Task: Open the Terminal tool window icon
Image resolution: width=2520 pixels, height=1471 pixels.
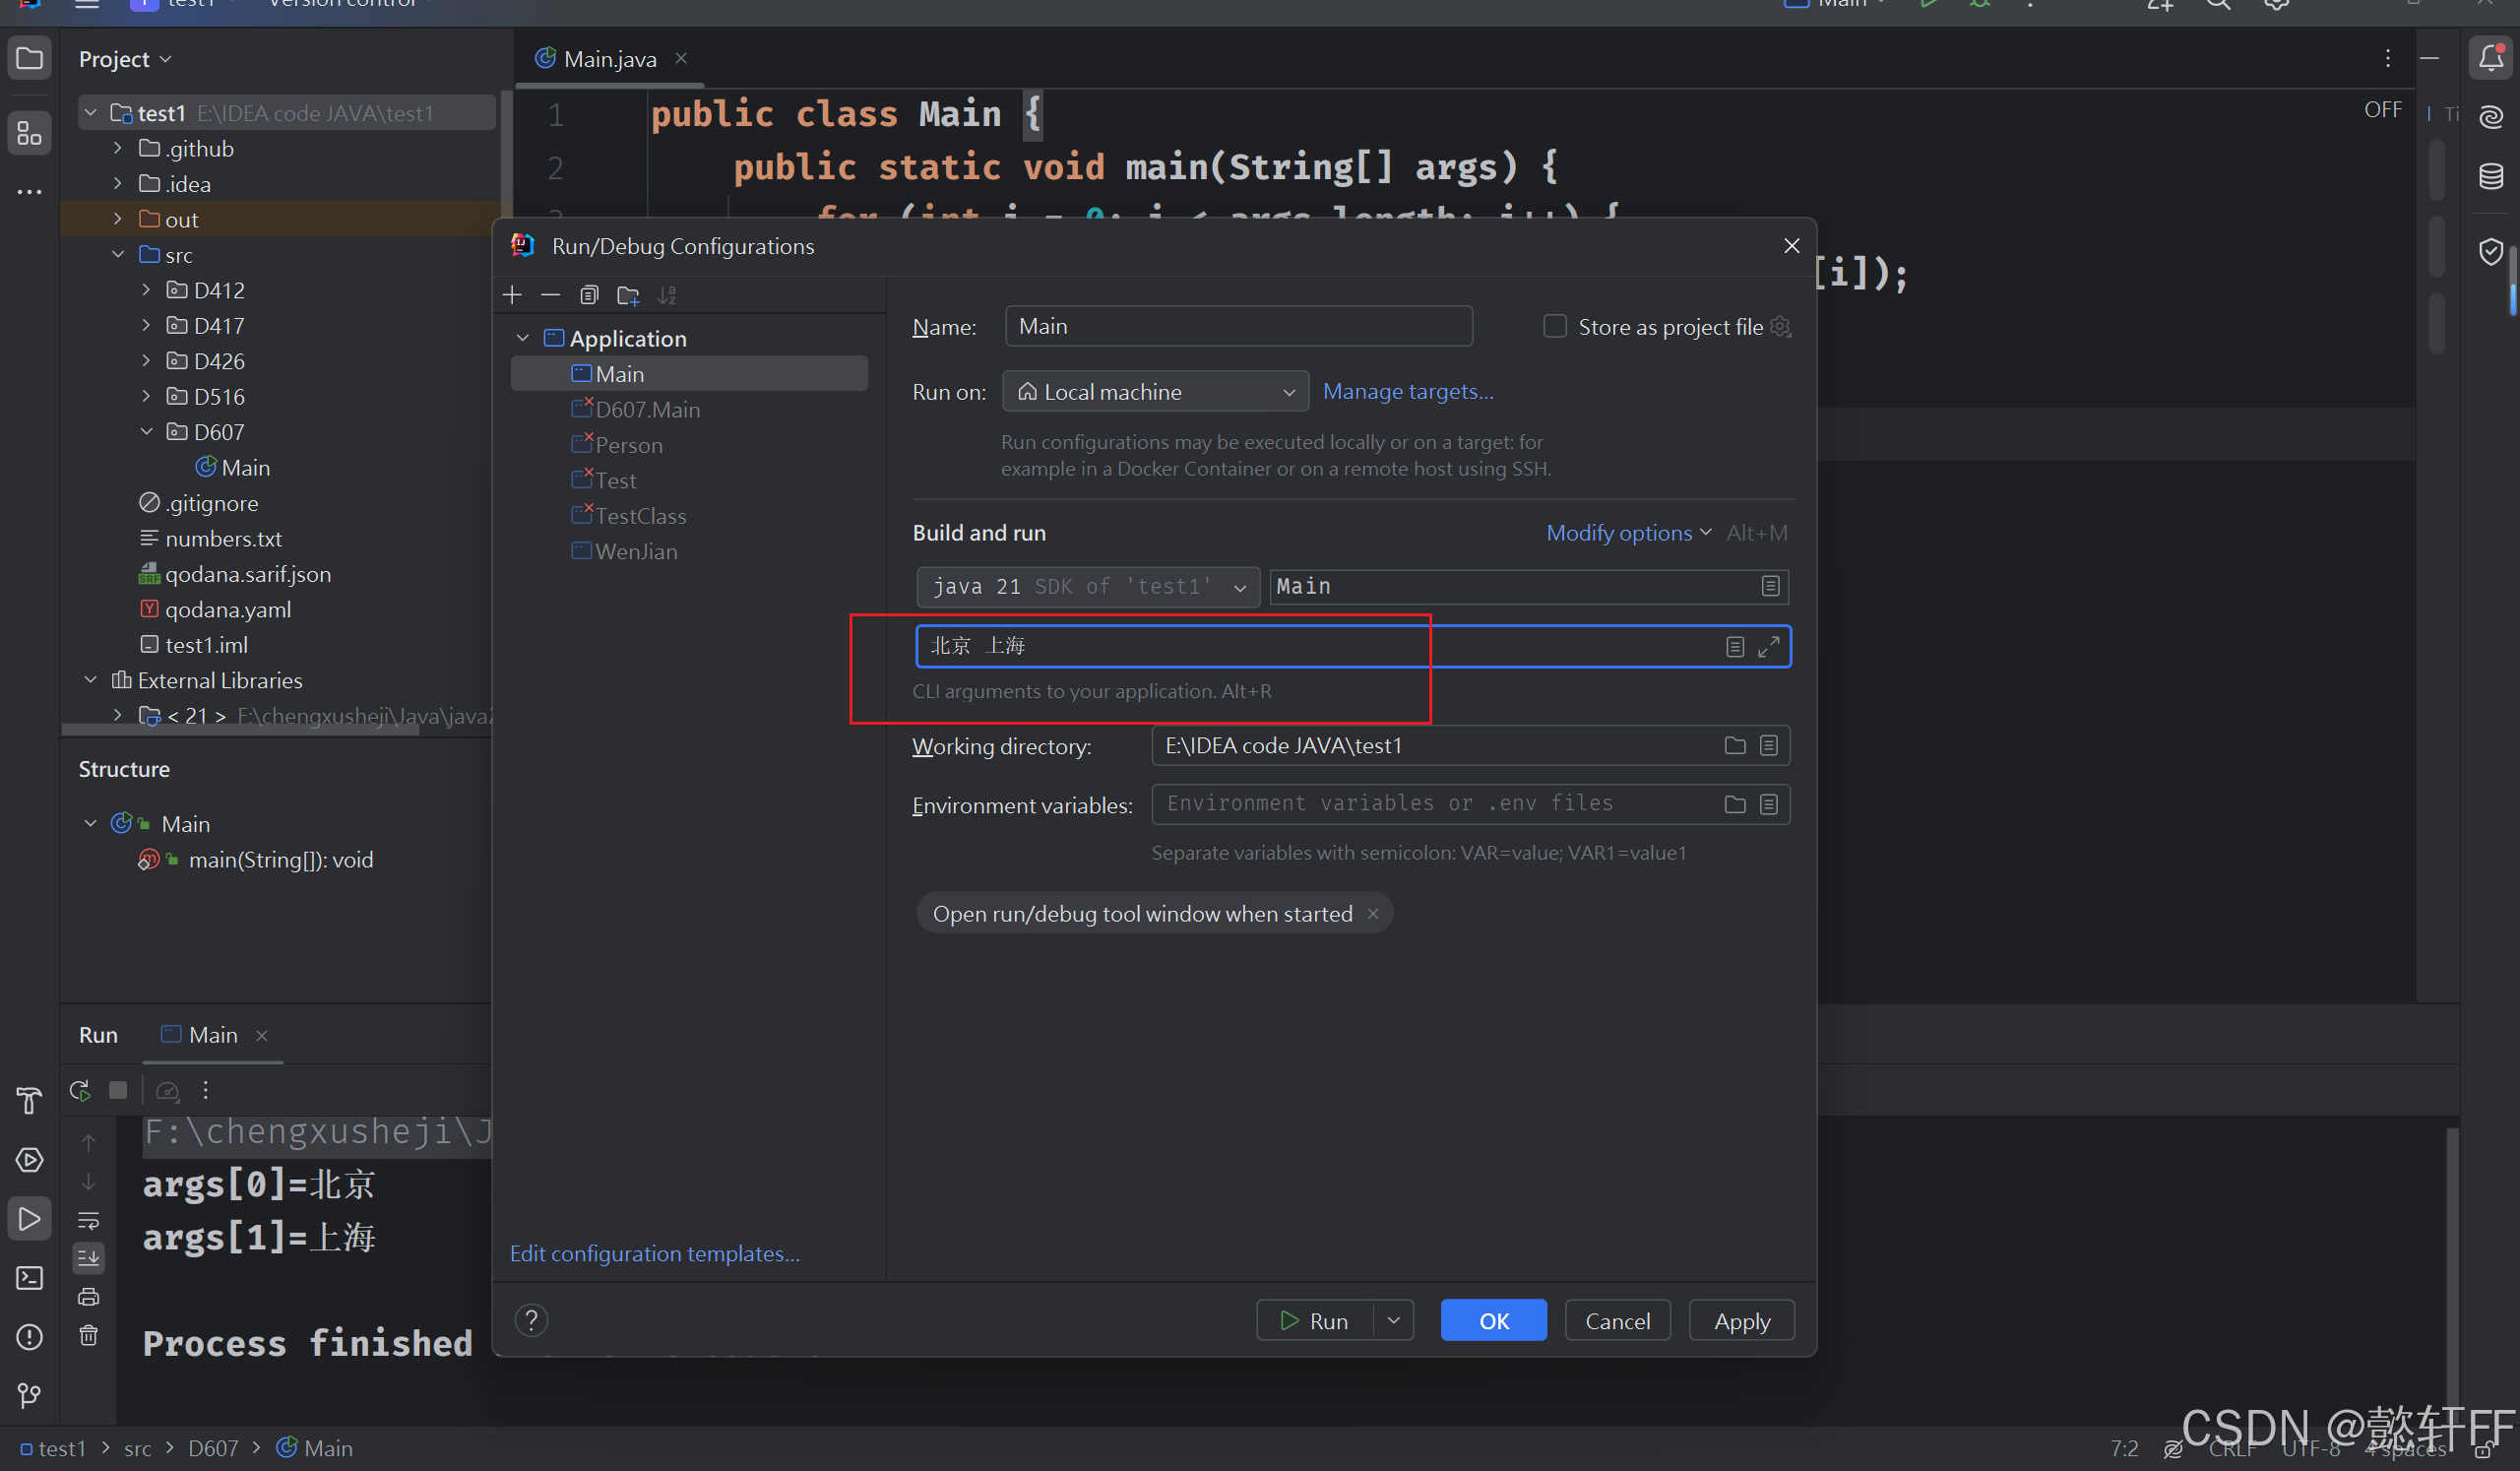Action: [30, 1278]
